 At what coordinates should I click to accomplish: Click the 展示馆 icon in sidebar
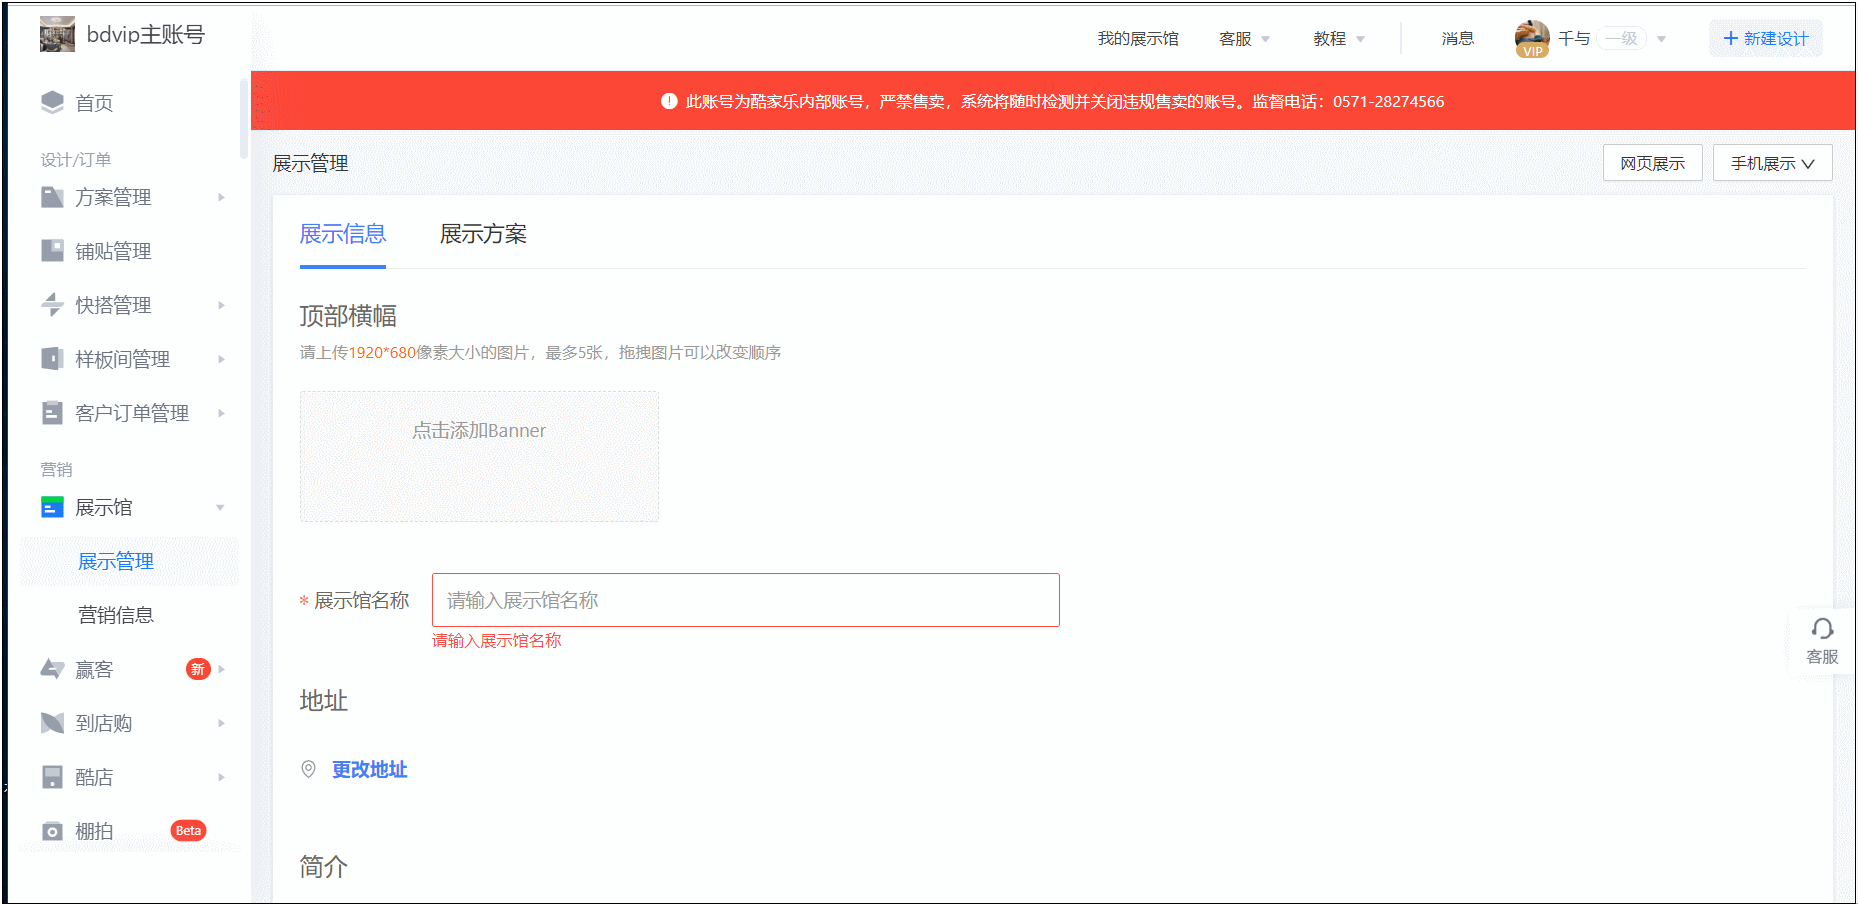coord(52,507)
